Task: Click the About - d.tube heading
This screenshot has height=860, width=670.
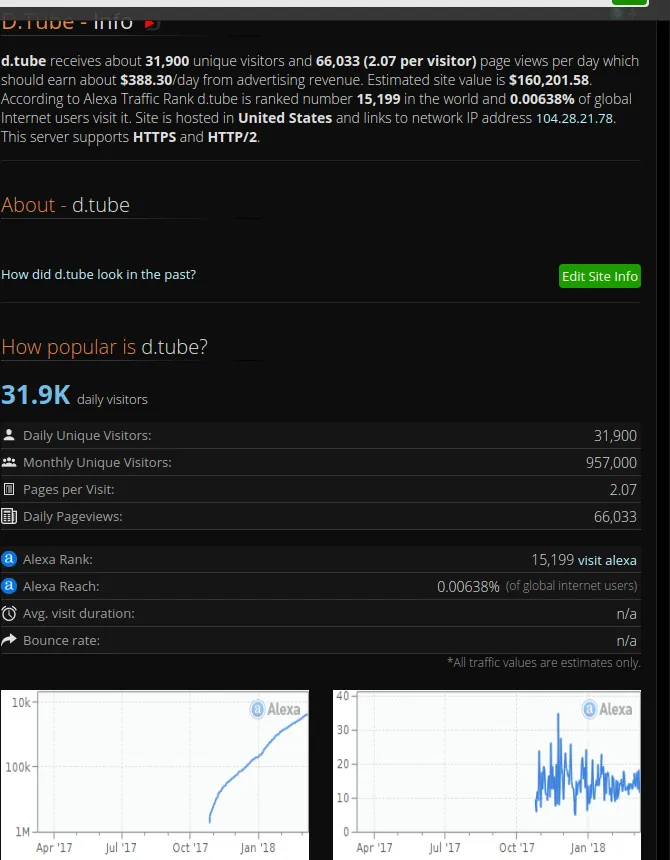Action: (x=65, y=205)
